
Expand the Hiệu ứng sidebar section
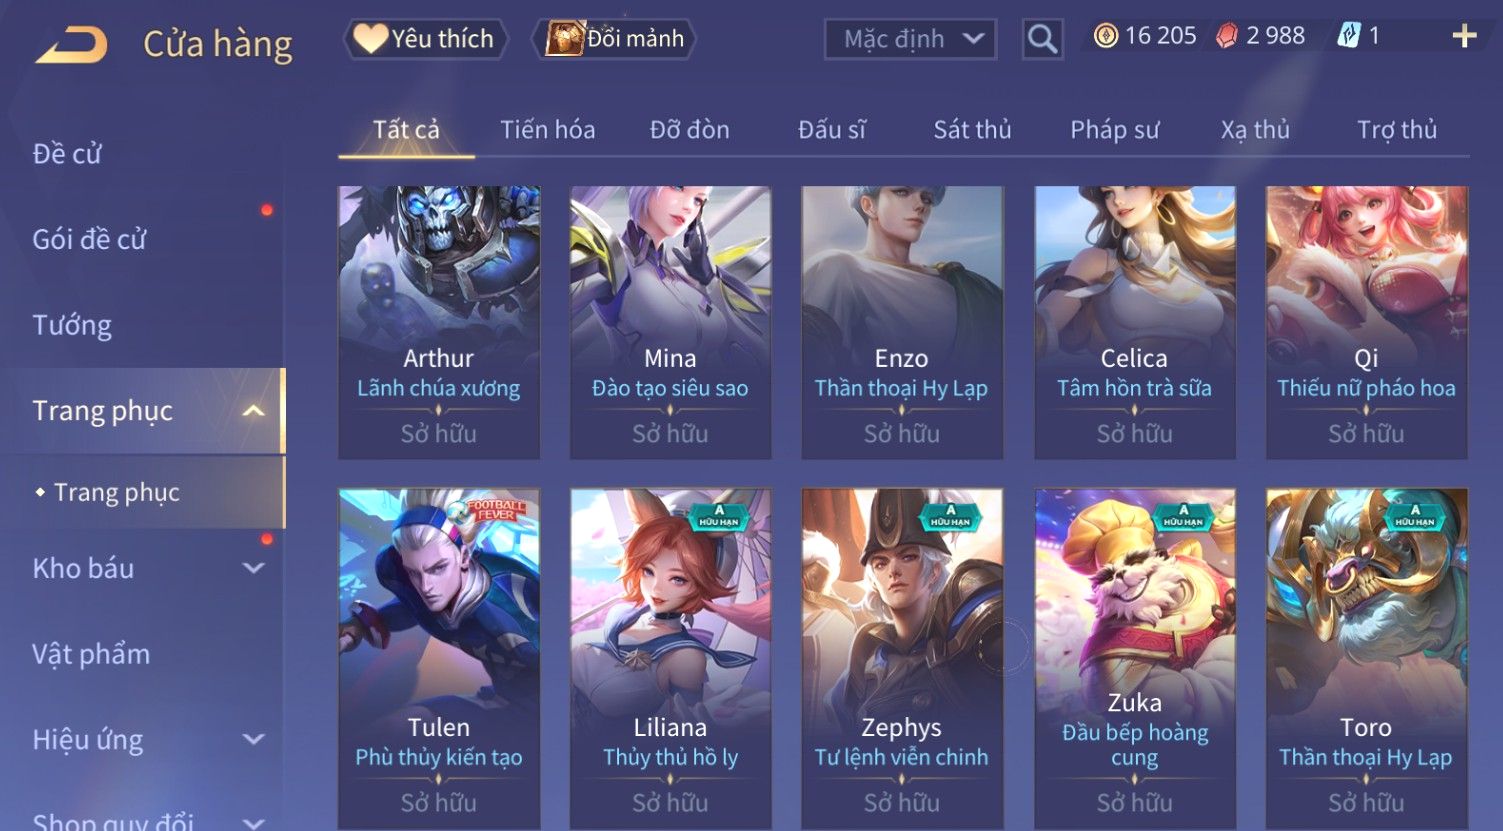(x=254, y=740)
